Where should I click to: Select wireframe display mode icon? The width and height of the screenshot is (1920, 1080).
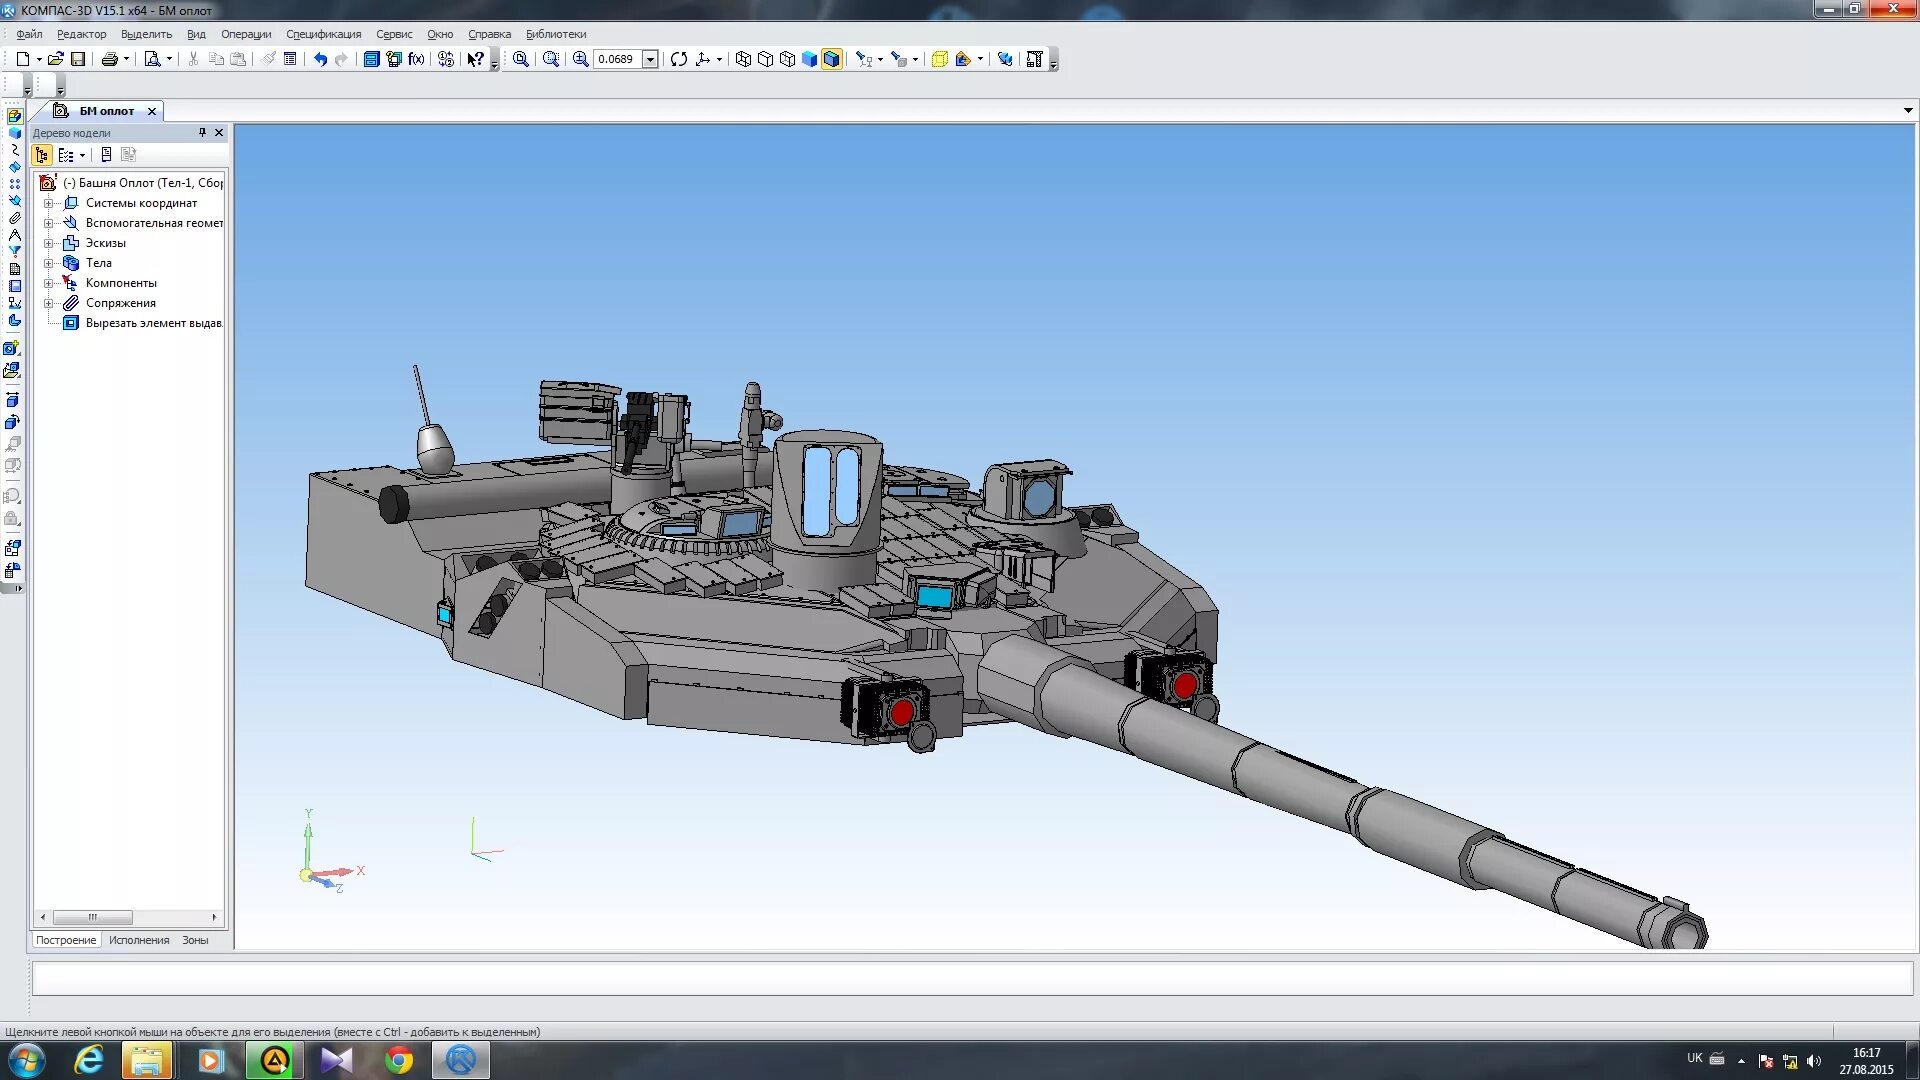743,59
